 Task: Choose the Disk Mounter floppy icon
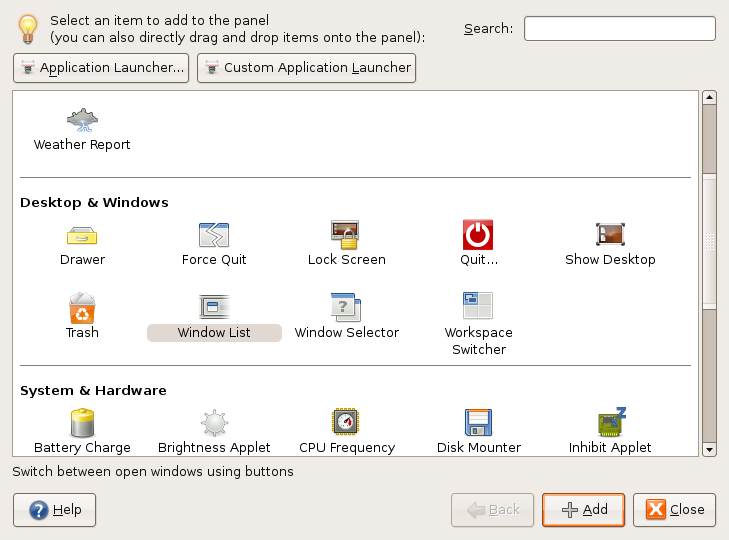478,422
